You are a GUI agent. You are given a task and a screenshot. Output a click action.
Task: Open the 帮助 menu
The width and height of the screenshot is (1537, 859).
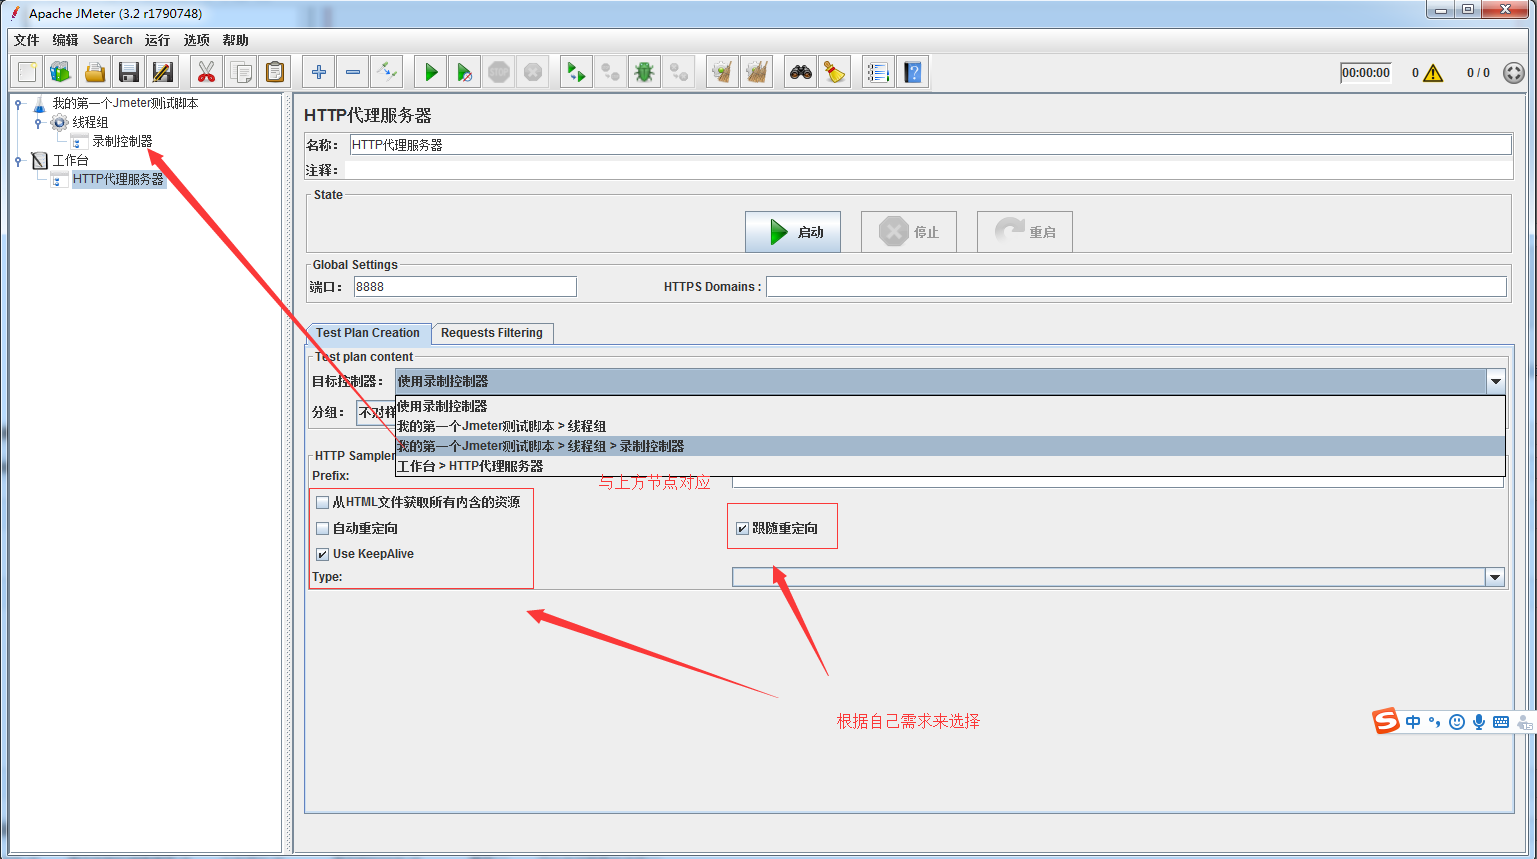coord(236,40)
